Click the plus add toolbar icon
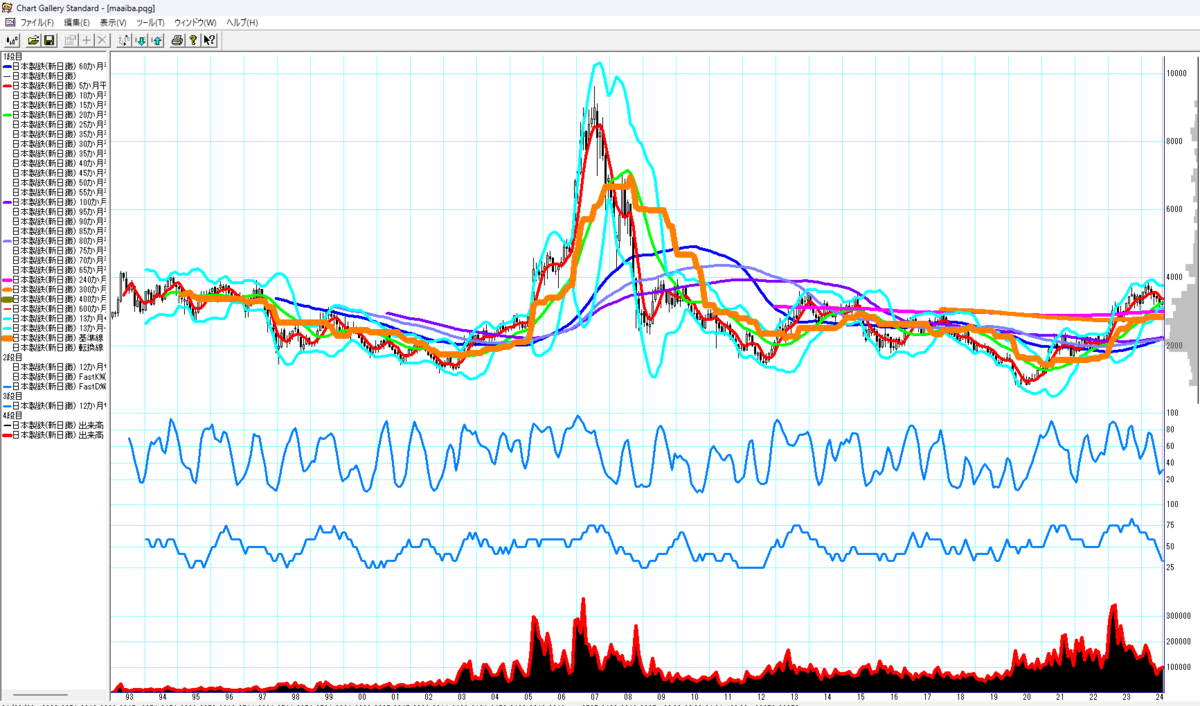 [x=87, y=40]
